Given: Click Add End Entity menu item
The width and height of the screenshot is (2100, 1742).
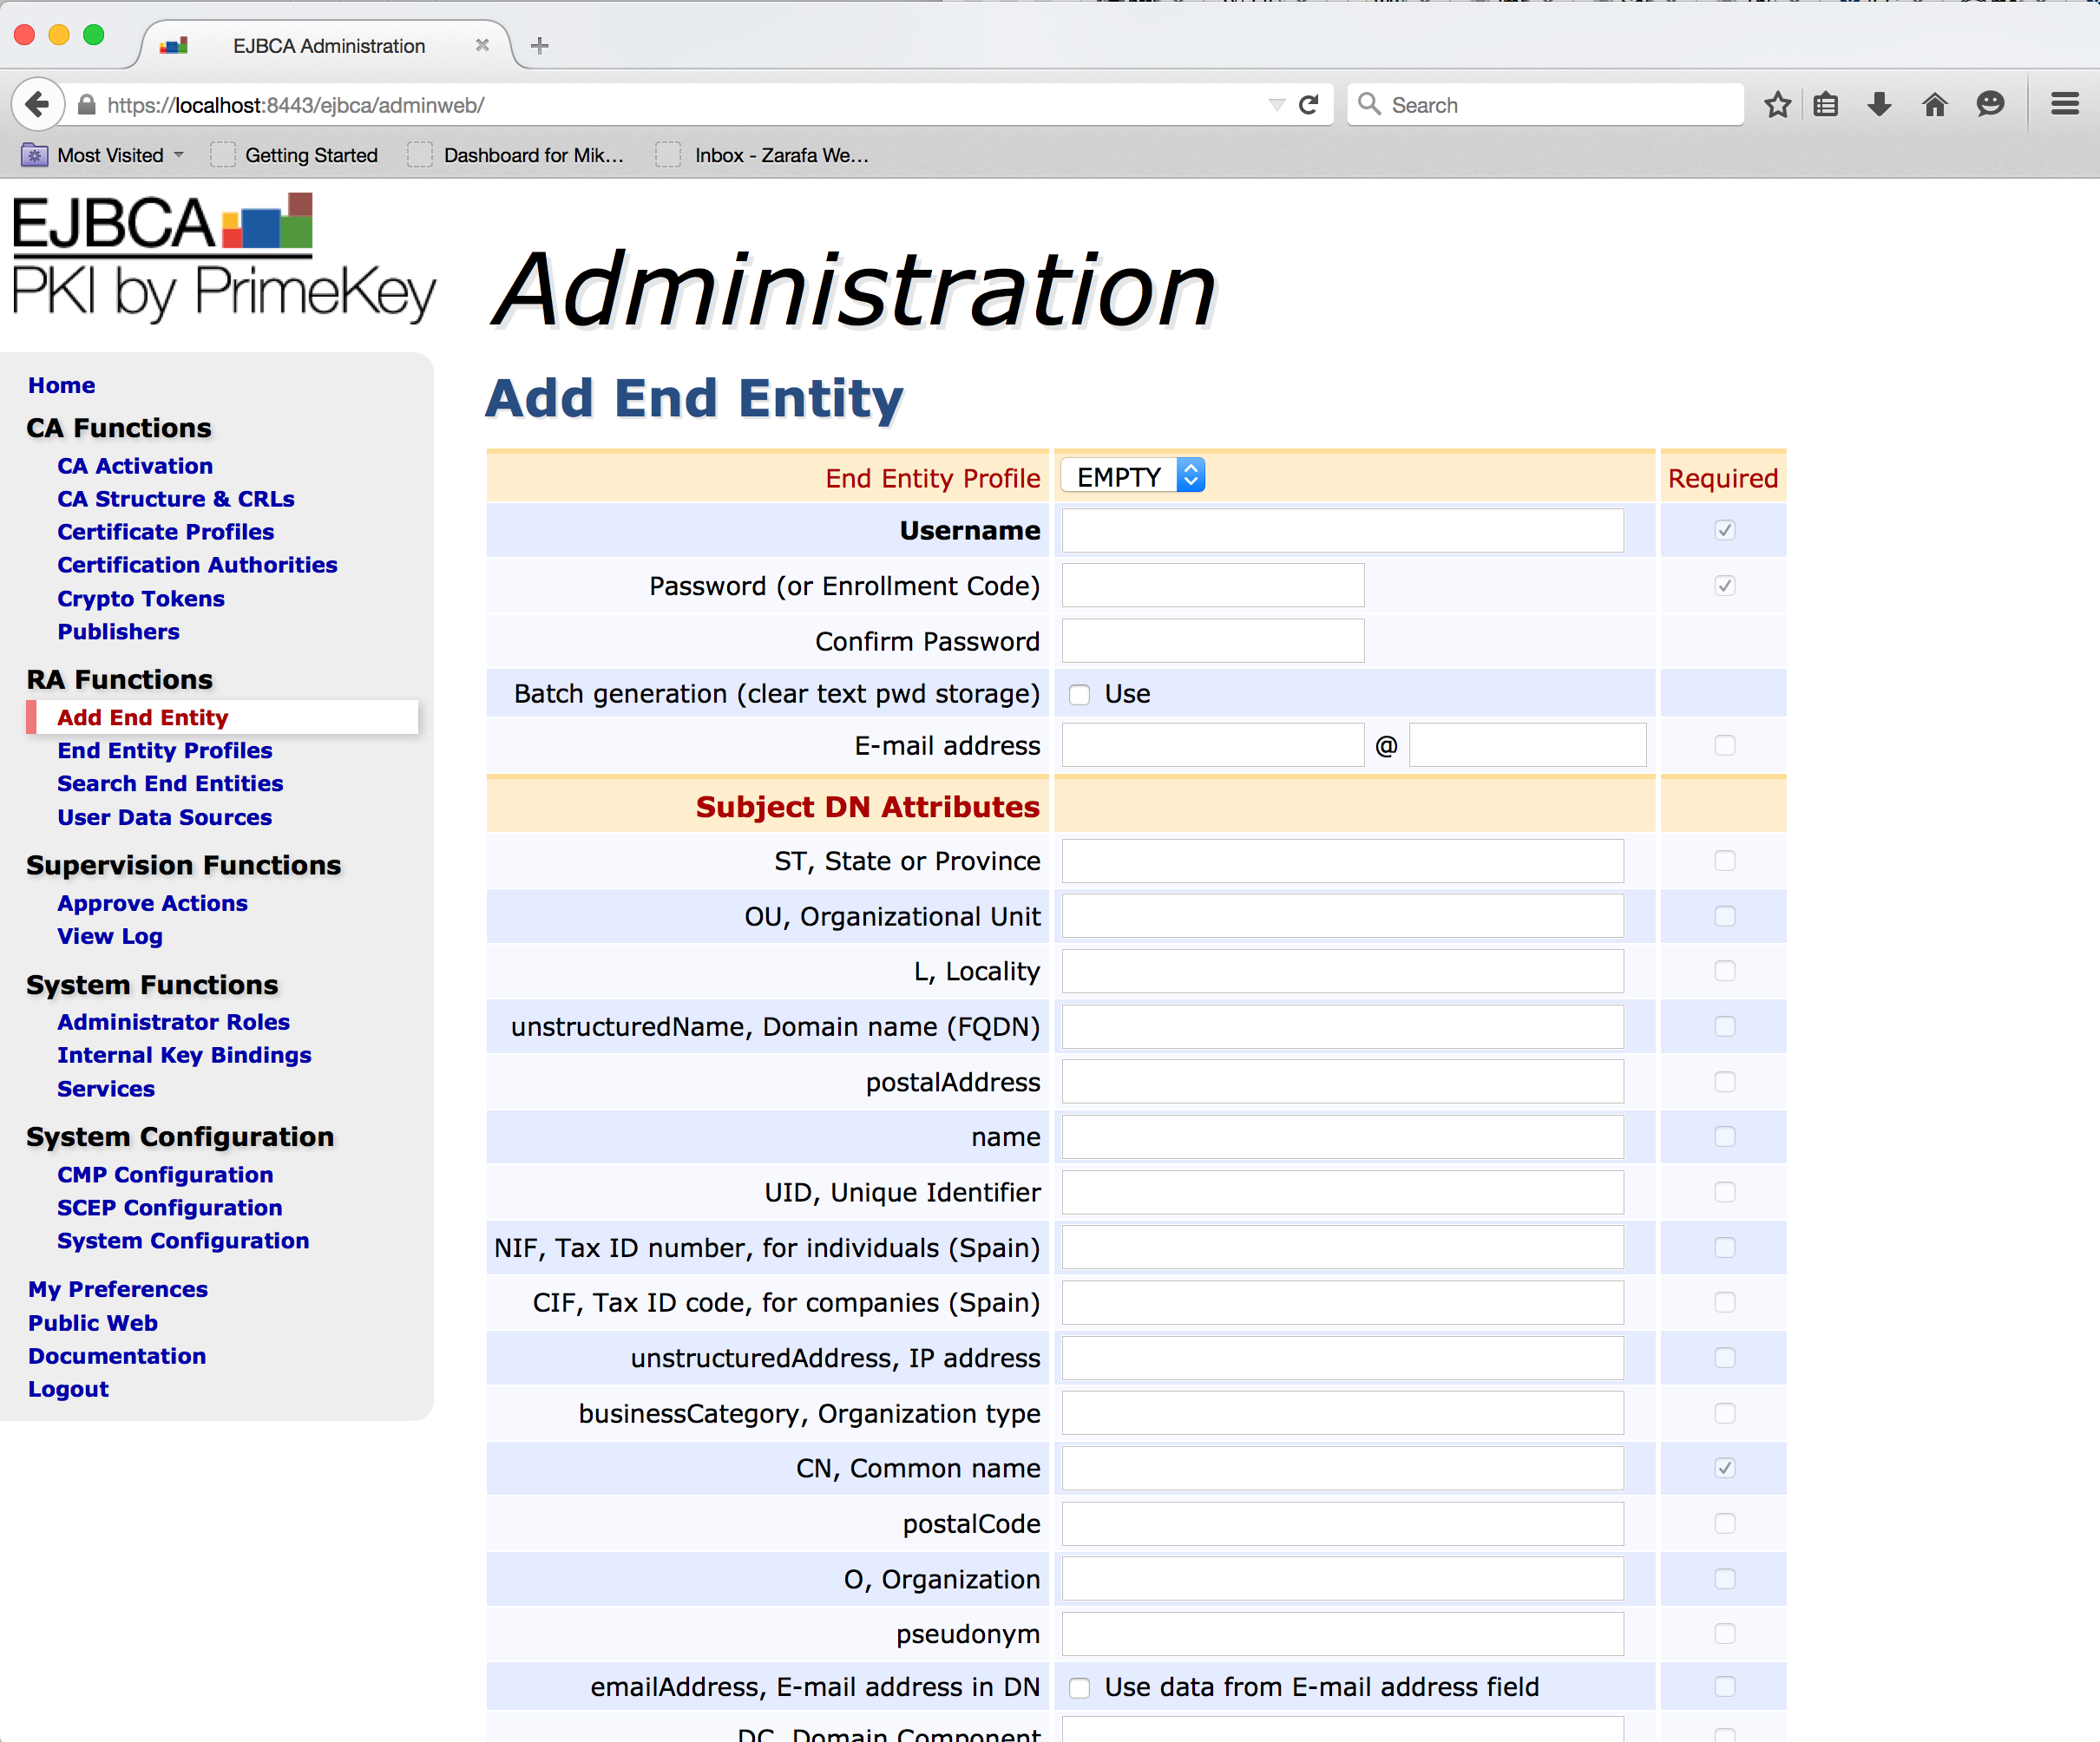Looking at the screenshot, I should [143, 717].
